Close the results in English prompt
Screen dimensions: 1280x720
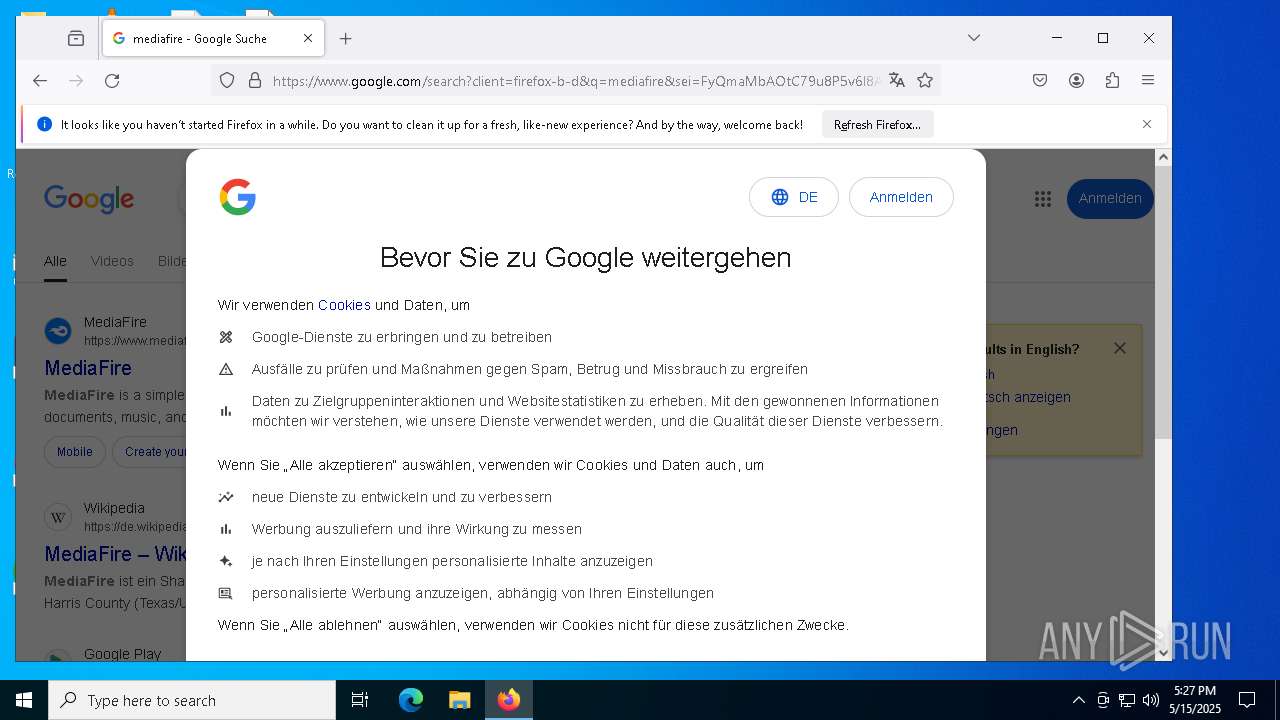point(1120,348)
